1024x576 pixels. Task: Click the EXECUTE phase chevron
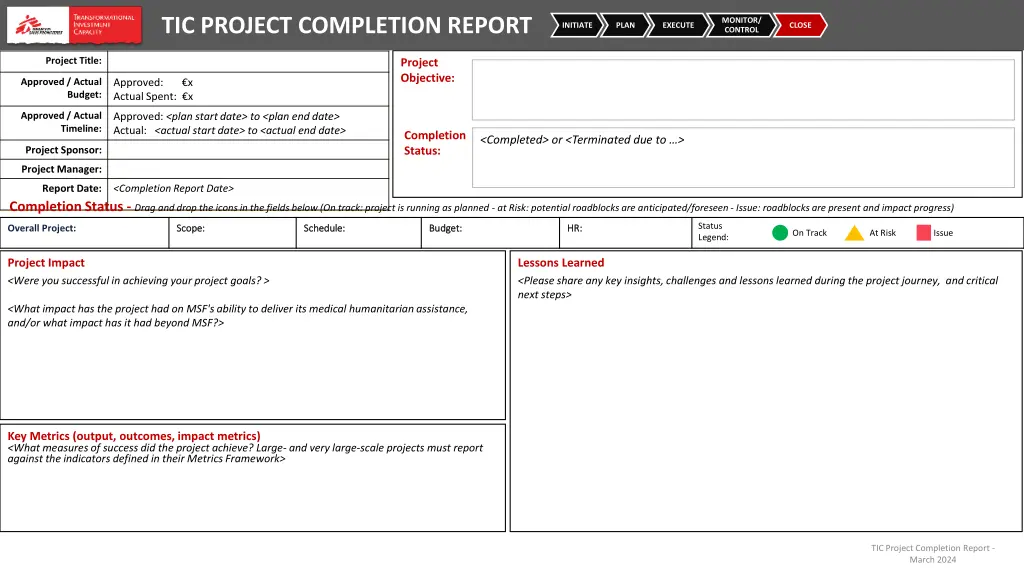click(678, 25)
